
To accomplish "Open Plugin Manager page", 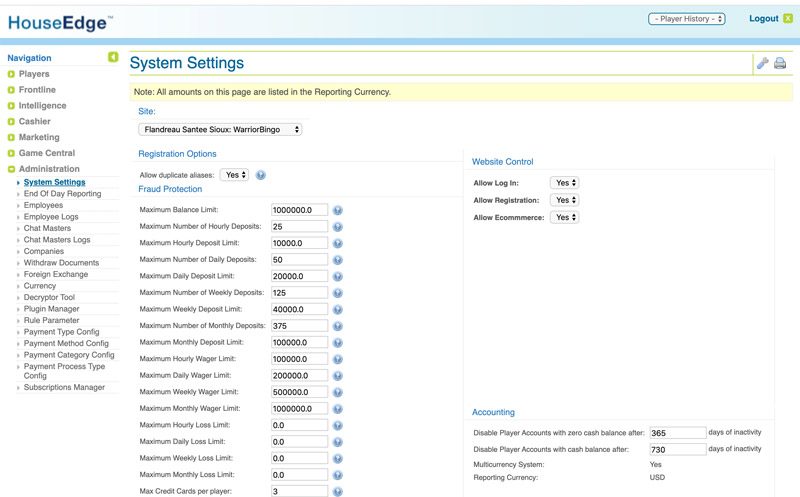I will click(52, 309).
